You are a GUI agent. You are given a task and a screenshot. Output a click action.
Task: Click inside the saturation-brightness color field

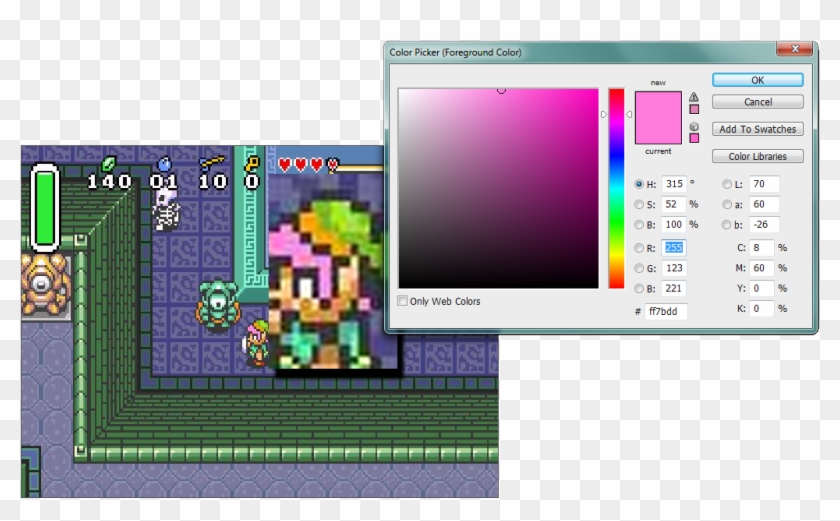click(498, 188)
